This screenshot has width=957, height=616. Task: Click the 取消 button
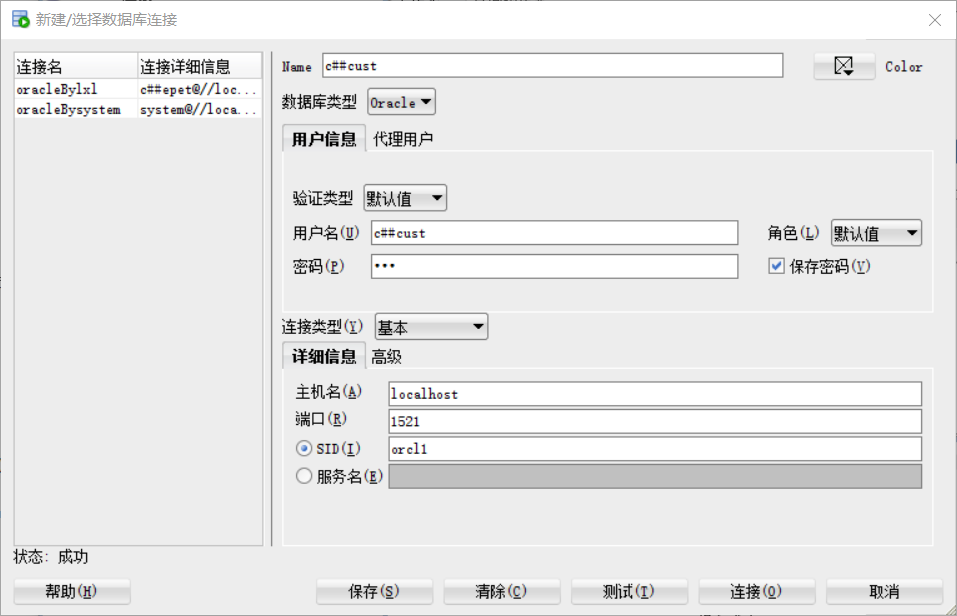point(884,591)
